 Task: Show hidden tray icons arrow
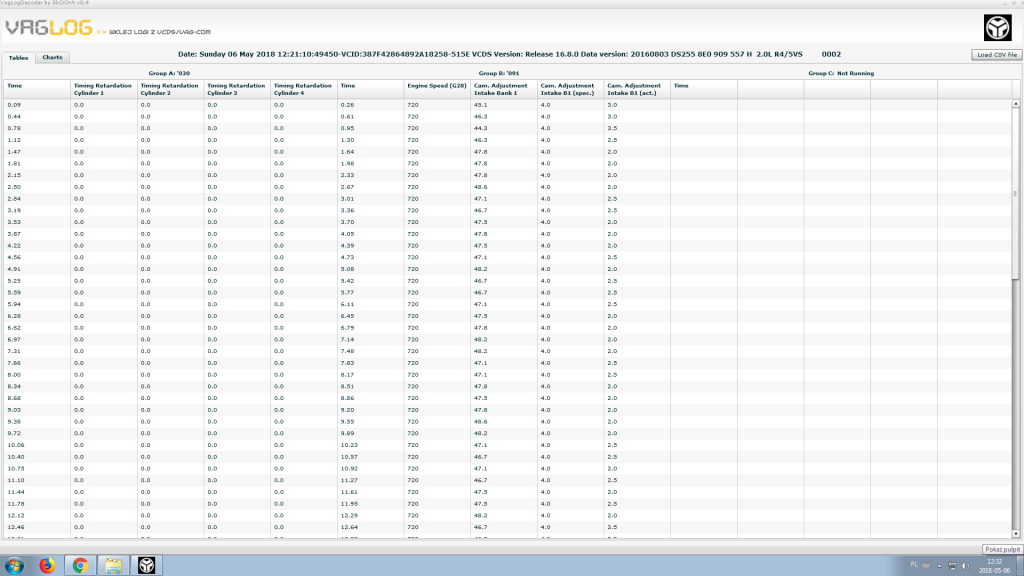tap(939, 566)
